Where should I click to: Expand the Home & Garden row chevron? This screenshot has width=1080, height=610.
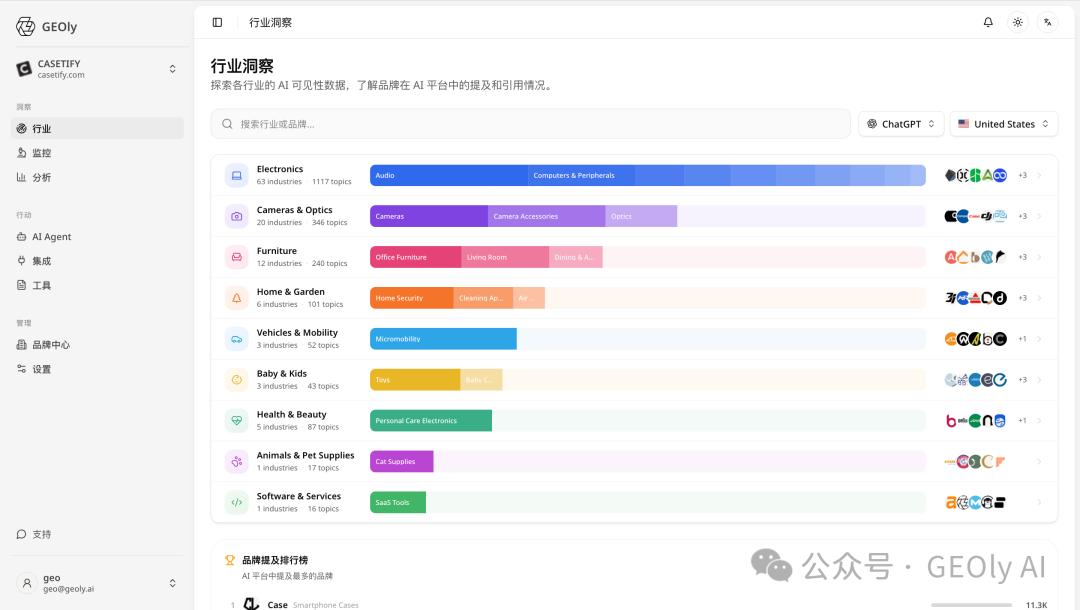(1039, 298)
